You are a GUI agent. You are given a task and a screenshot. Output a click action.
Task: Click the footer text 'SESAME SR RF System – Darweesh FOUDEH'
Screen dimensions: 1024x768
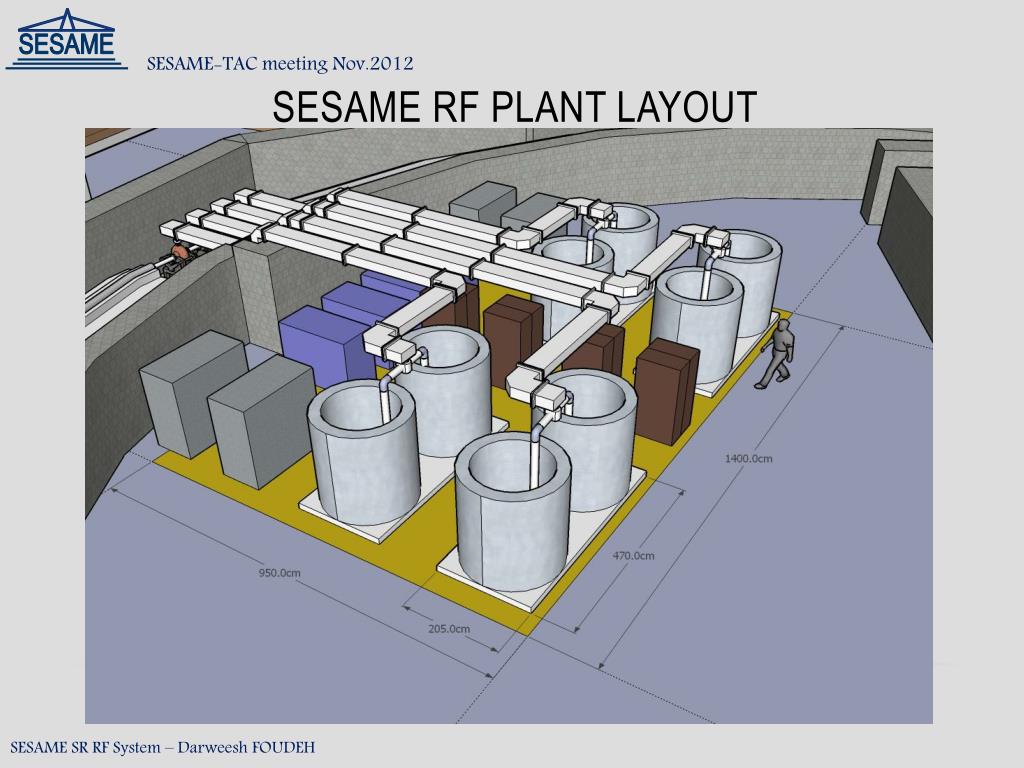(163, 747)
